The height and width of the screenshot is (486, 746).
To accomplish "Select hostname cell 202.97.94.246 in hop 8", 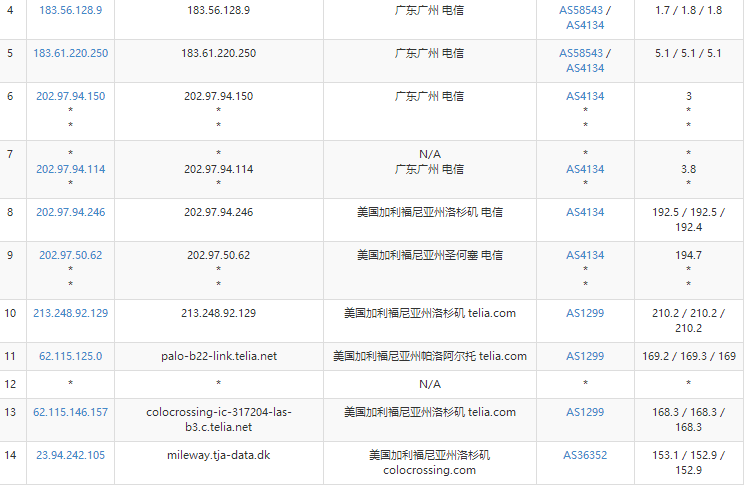I will (x=219, y=212).
